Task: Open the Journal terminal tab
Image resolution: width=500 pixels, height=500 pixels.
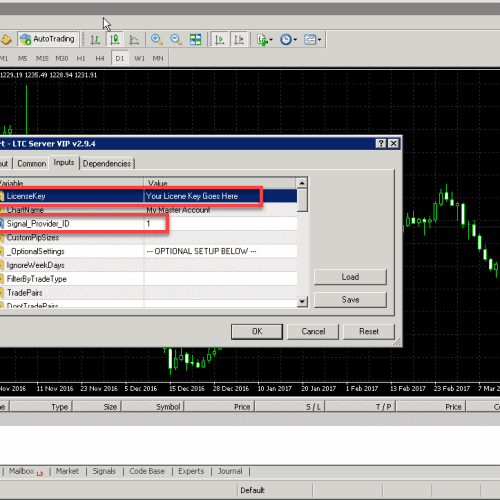Action: coord(230,471)
